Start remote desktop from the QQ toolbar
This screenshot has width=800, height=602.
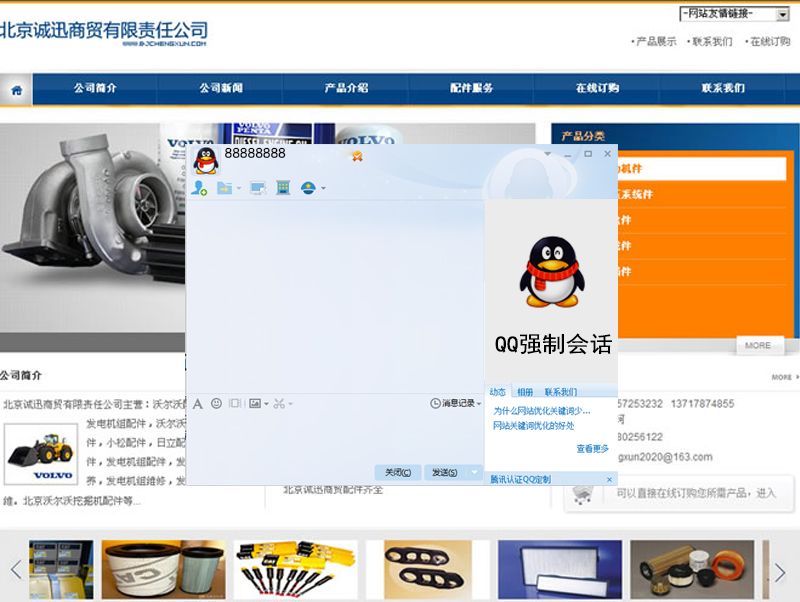click(257, 188)
